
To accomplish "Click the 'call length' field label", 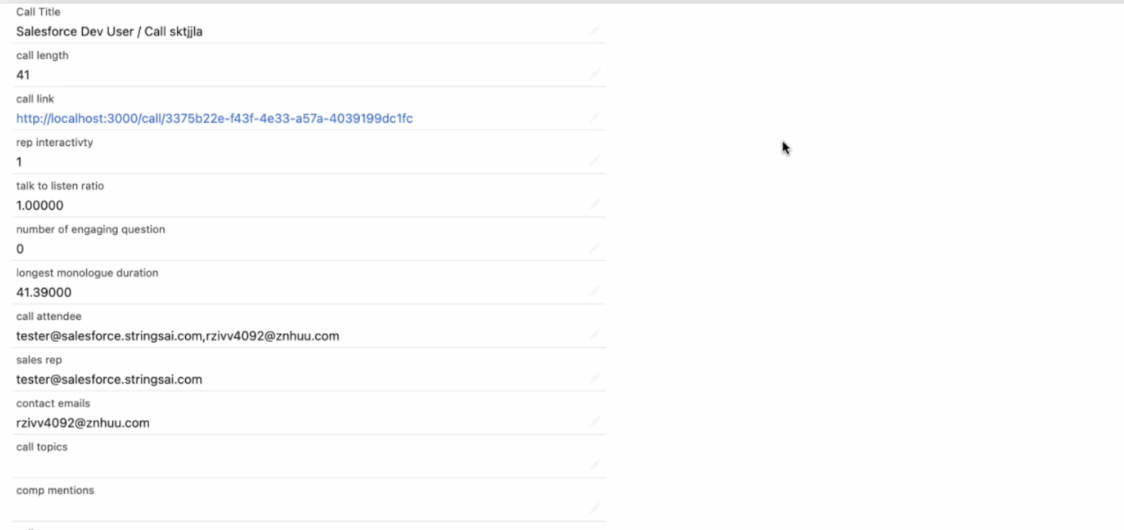I will 42,55.
